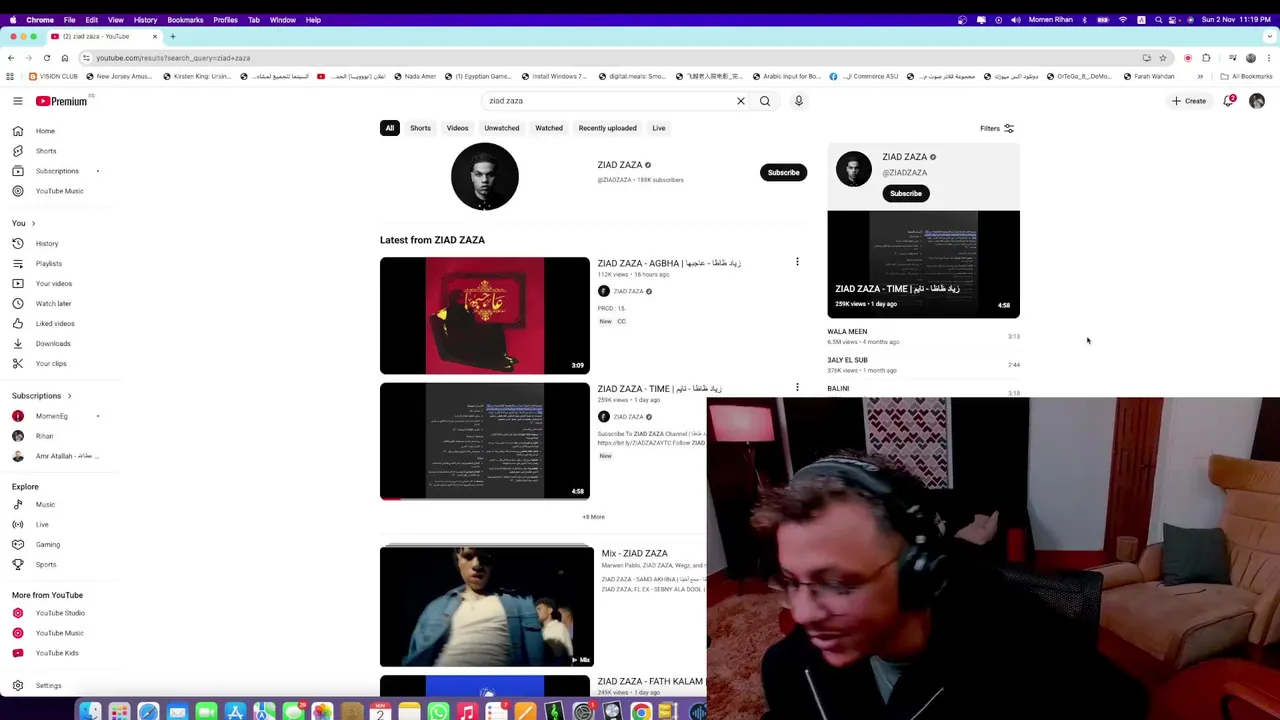Open the ZIAD ZAZA channel avatar
This screenshot has width=1280, height=720.
coord(485,177)
